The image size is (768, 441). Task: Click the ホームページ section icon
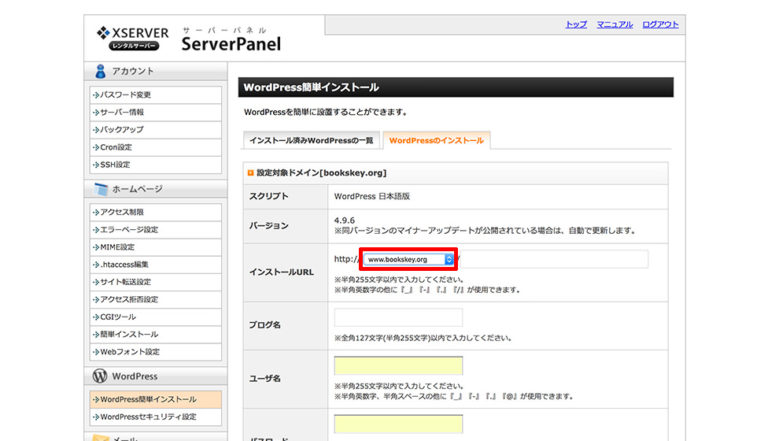tap(100, 189)
